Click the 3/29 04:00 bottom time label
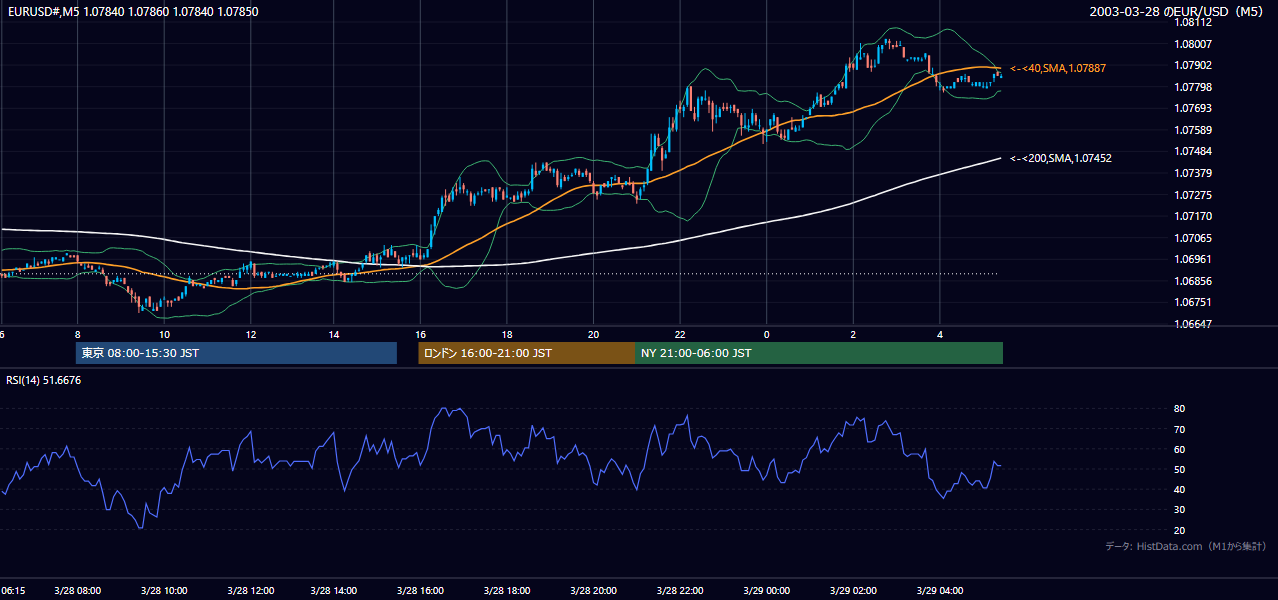This screenshot has height=600, width=1278. pos(938,591)
